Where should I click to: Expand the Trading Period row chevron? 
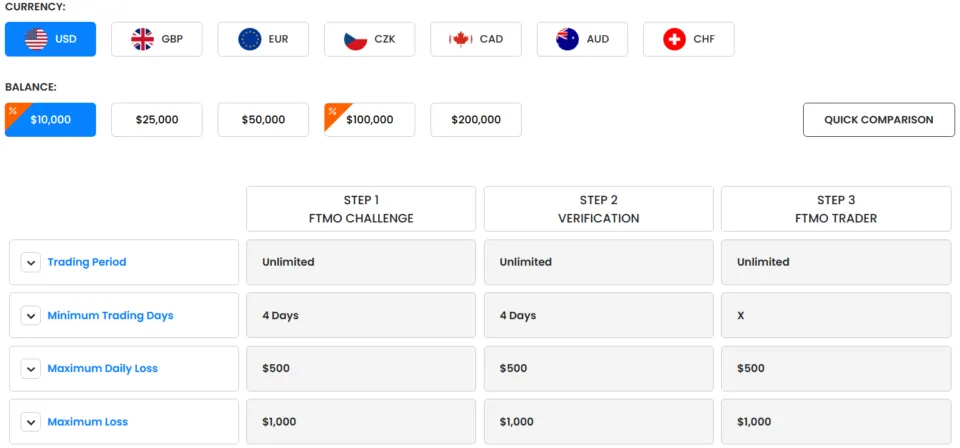point(31,263)
